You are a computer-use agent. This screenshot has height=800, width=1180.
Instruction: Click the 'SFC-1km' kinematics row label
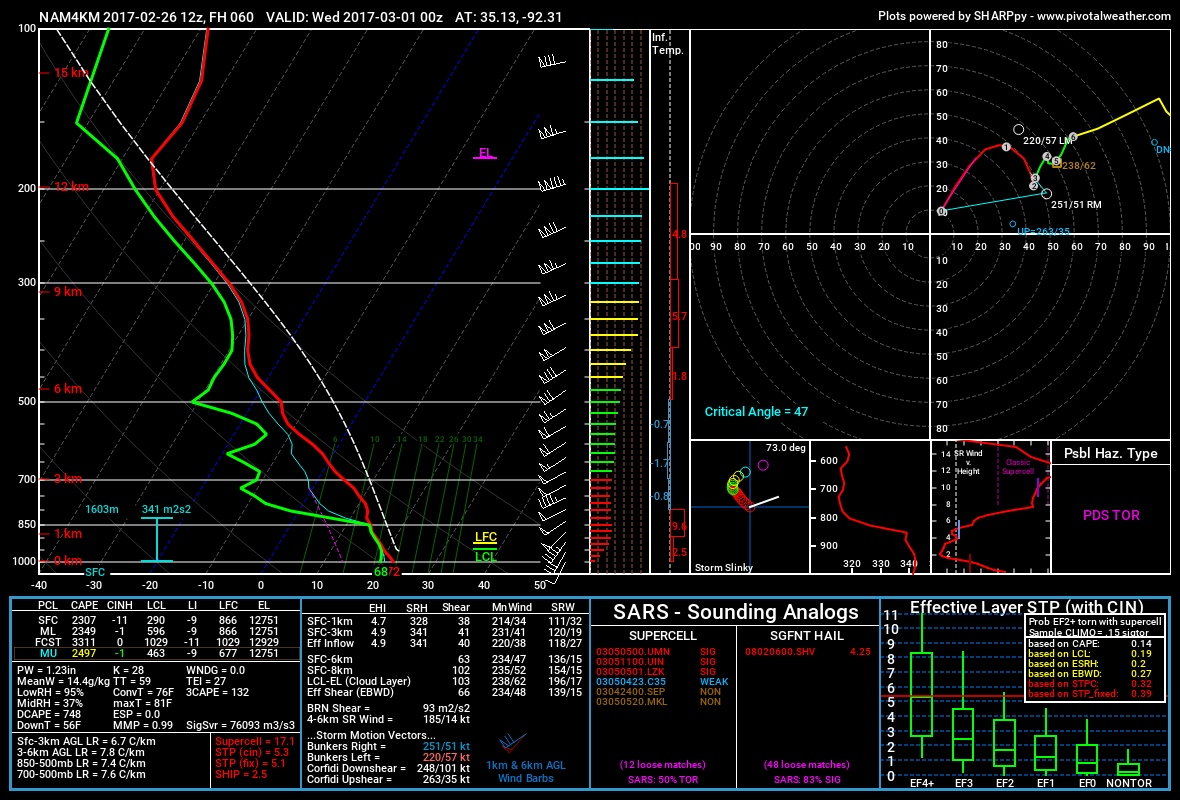(x=330, y=621)
